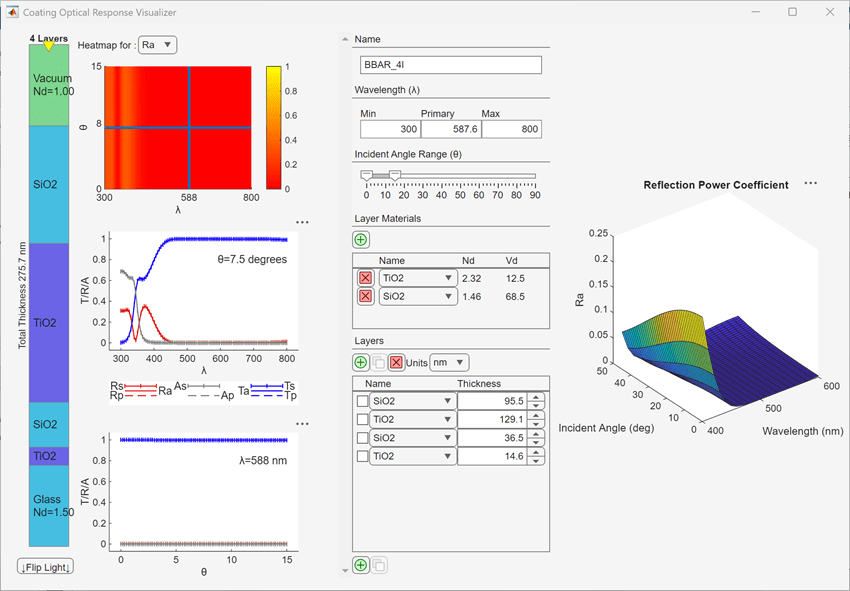Check the first SiO2 layer checkbox
Image resolution: width=850 pixels, height=591 pixels.
362,401
